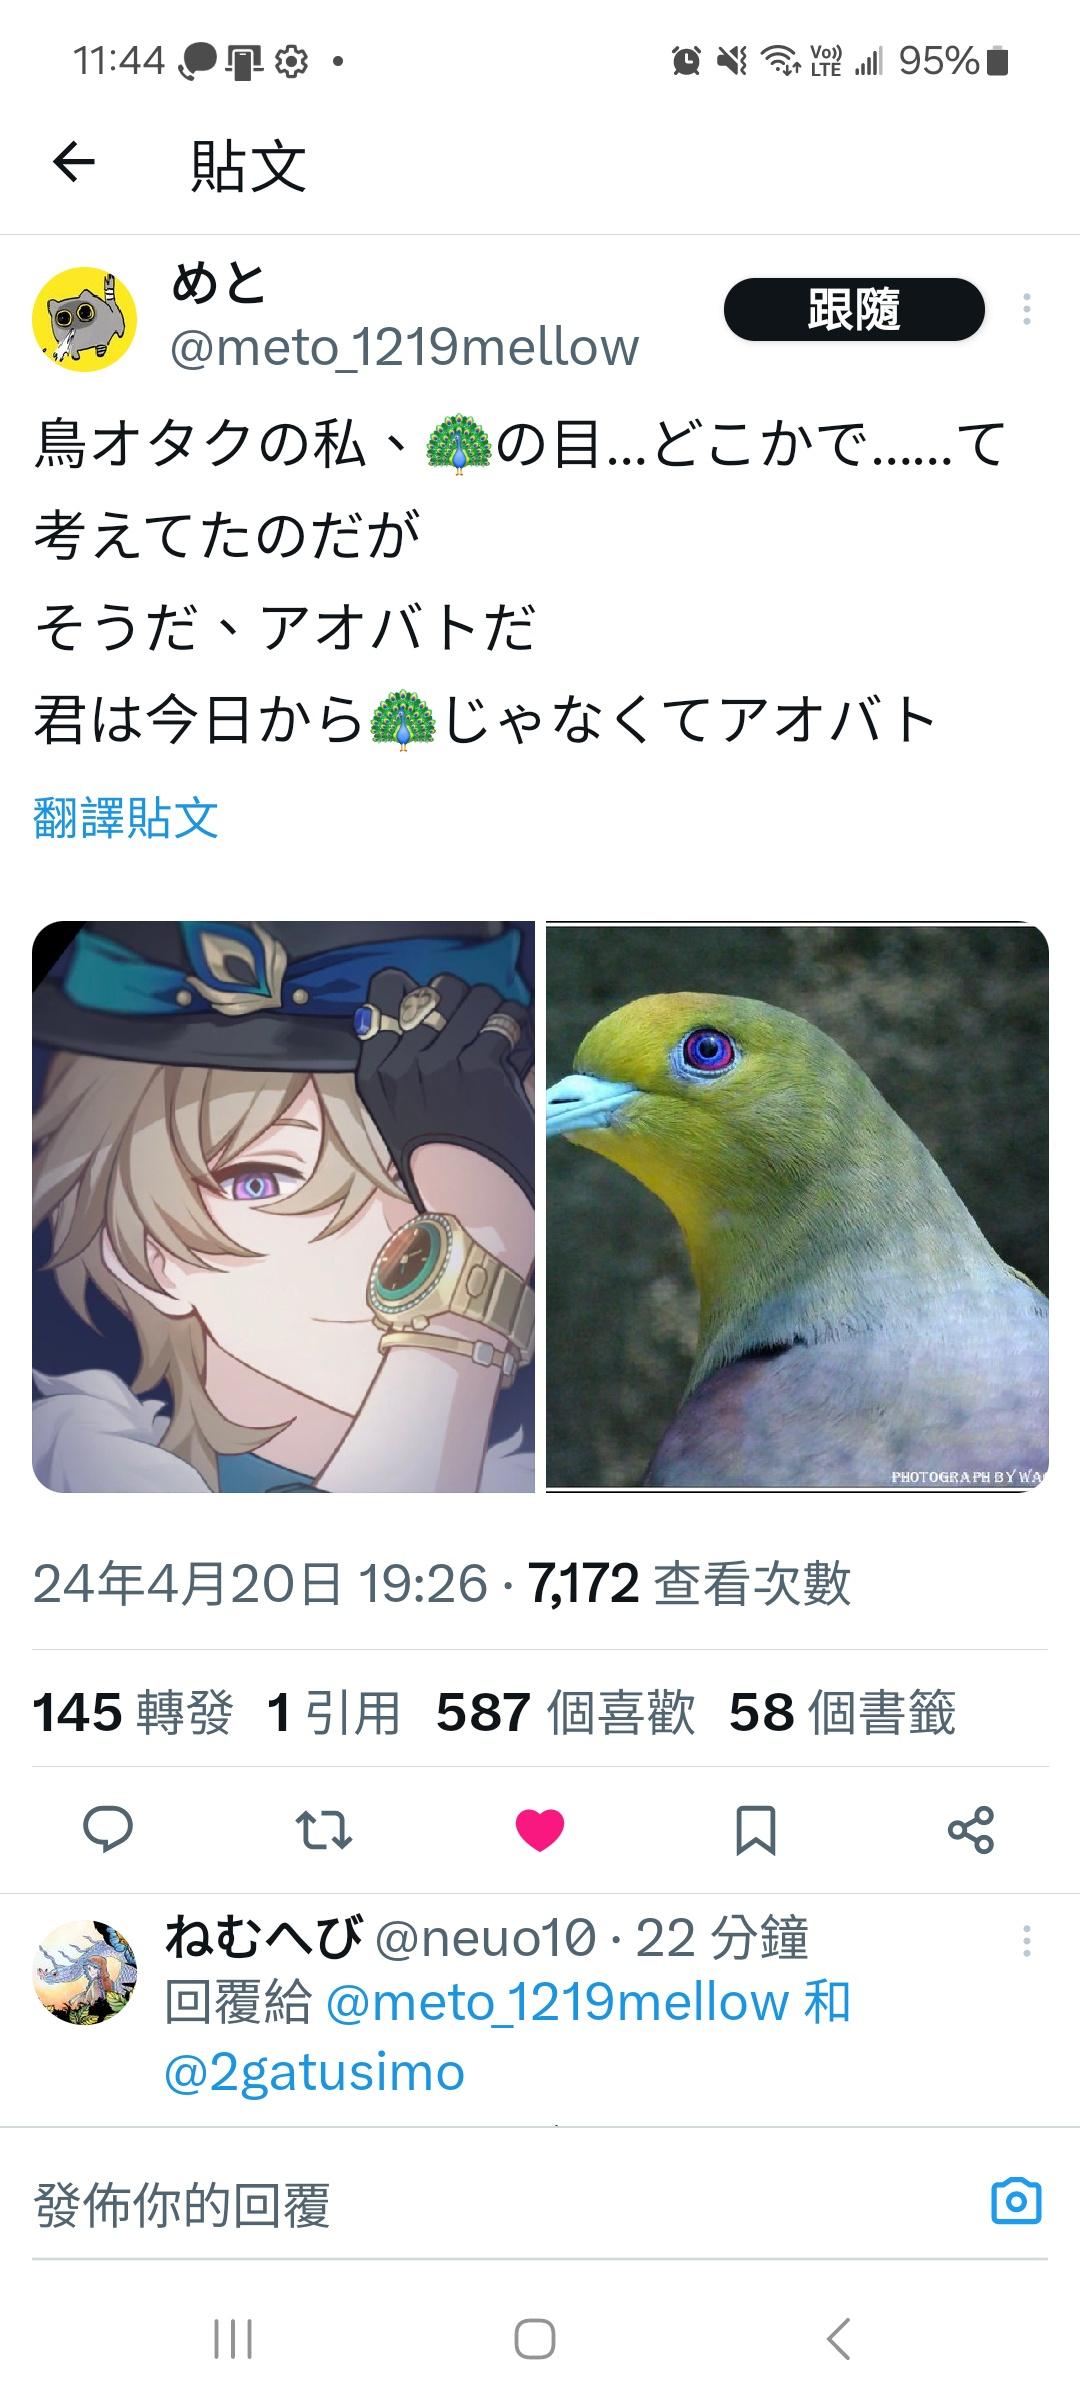
Task: Tap the repost arrows icon
Action: pyautogui.click(x=324, y=1830)
